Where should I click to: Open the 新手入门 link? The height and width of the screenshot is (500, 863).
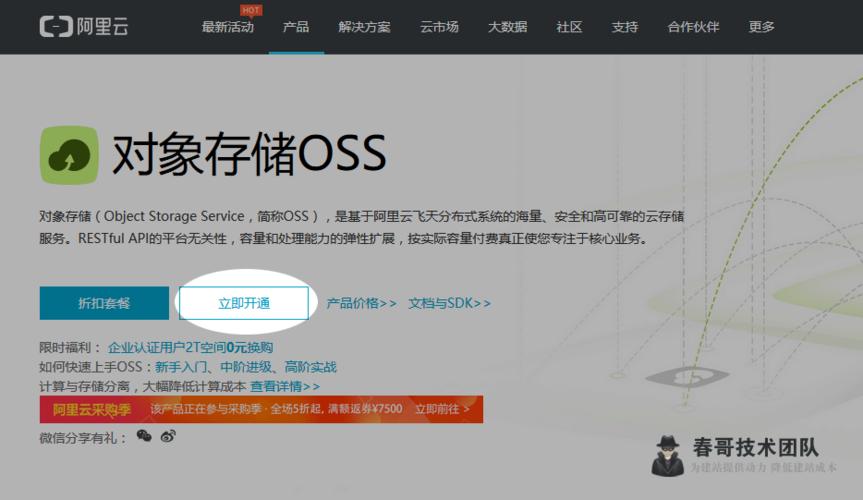(181, 367)
